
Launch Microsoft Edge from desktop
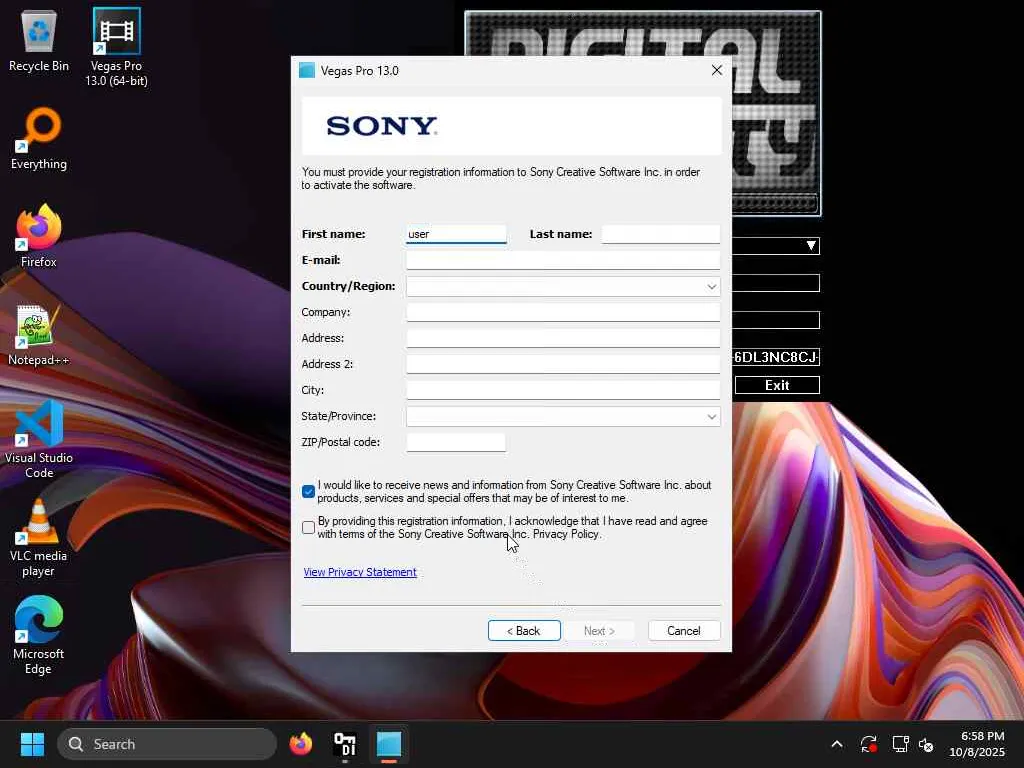click(39, 635)
